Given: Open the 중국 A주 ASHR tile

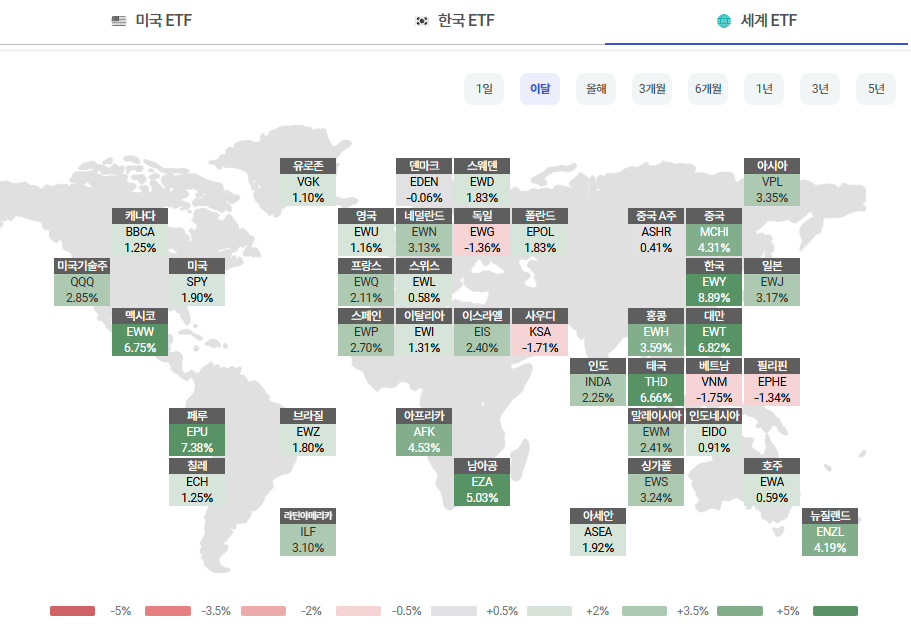Looking at the screenshot, I should (656, 232).
